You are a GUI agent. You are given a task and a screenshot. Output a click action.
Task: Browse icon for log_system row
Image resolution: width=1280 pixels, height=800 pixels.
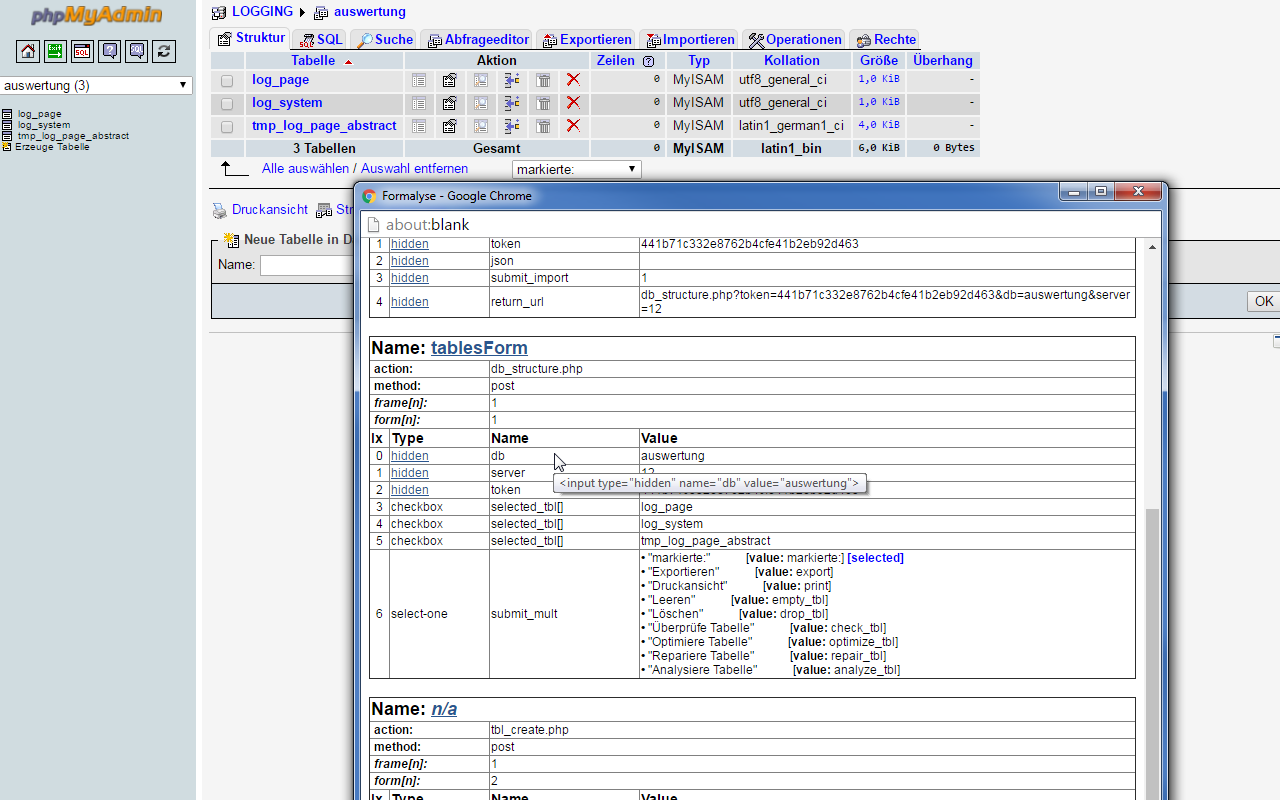(x=419, y=103)
